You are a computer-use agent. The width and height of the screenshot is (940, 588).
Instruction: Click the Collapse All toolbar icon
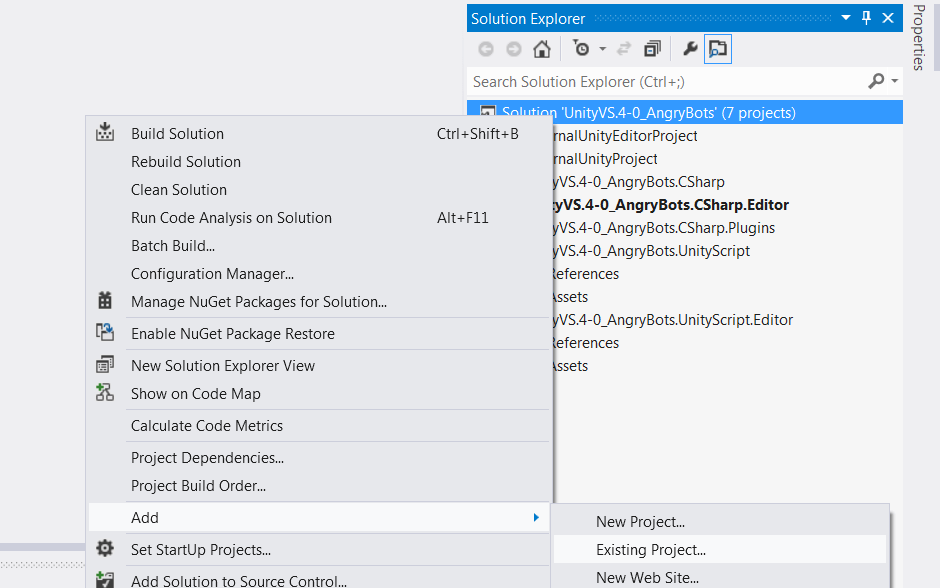point(651,48)
